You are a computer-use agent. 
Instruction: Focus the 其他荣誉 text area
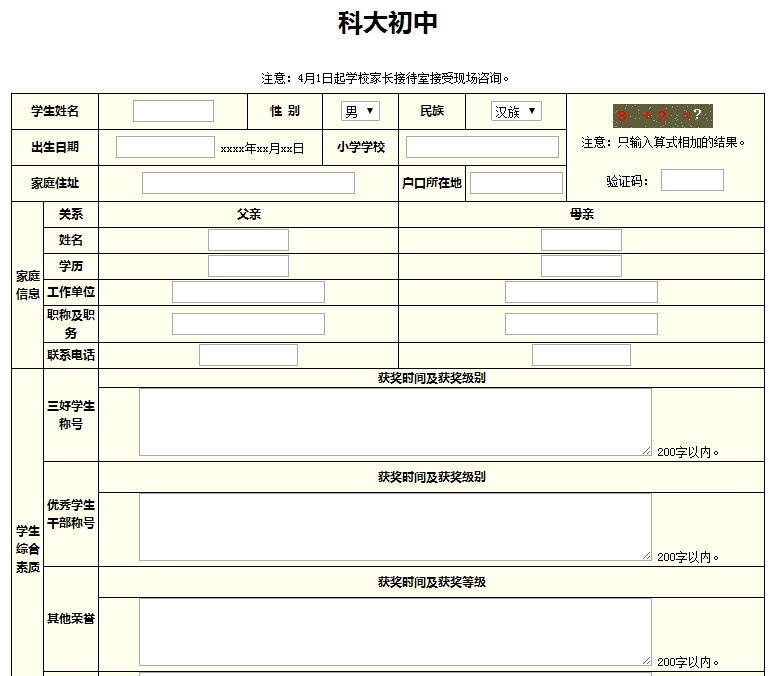click(x=395, y=632)
